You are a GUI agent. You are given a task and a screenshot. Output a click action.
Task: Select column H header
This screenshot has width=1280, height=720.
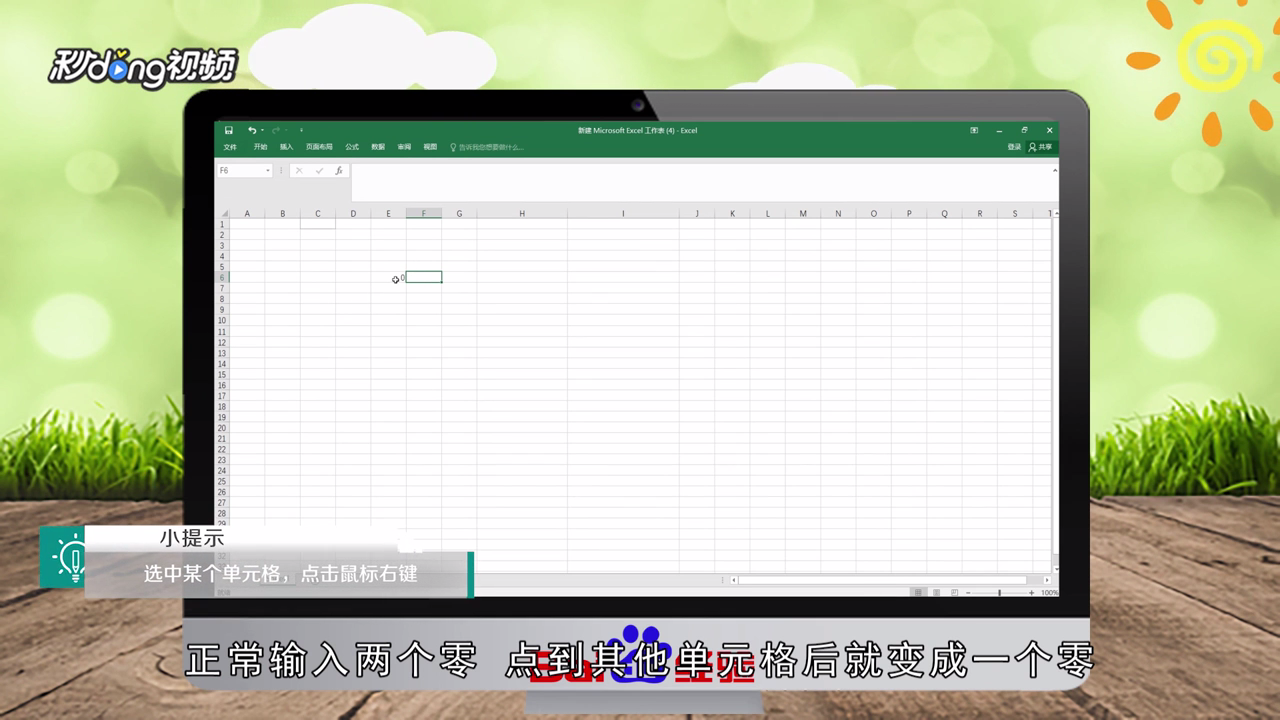click(522, 214)
